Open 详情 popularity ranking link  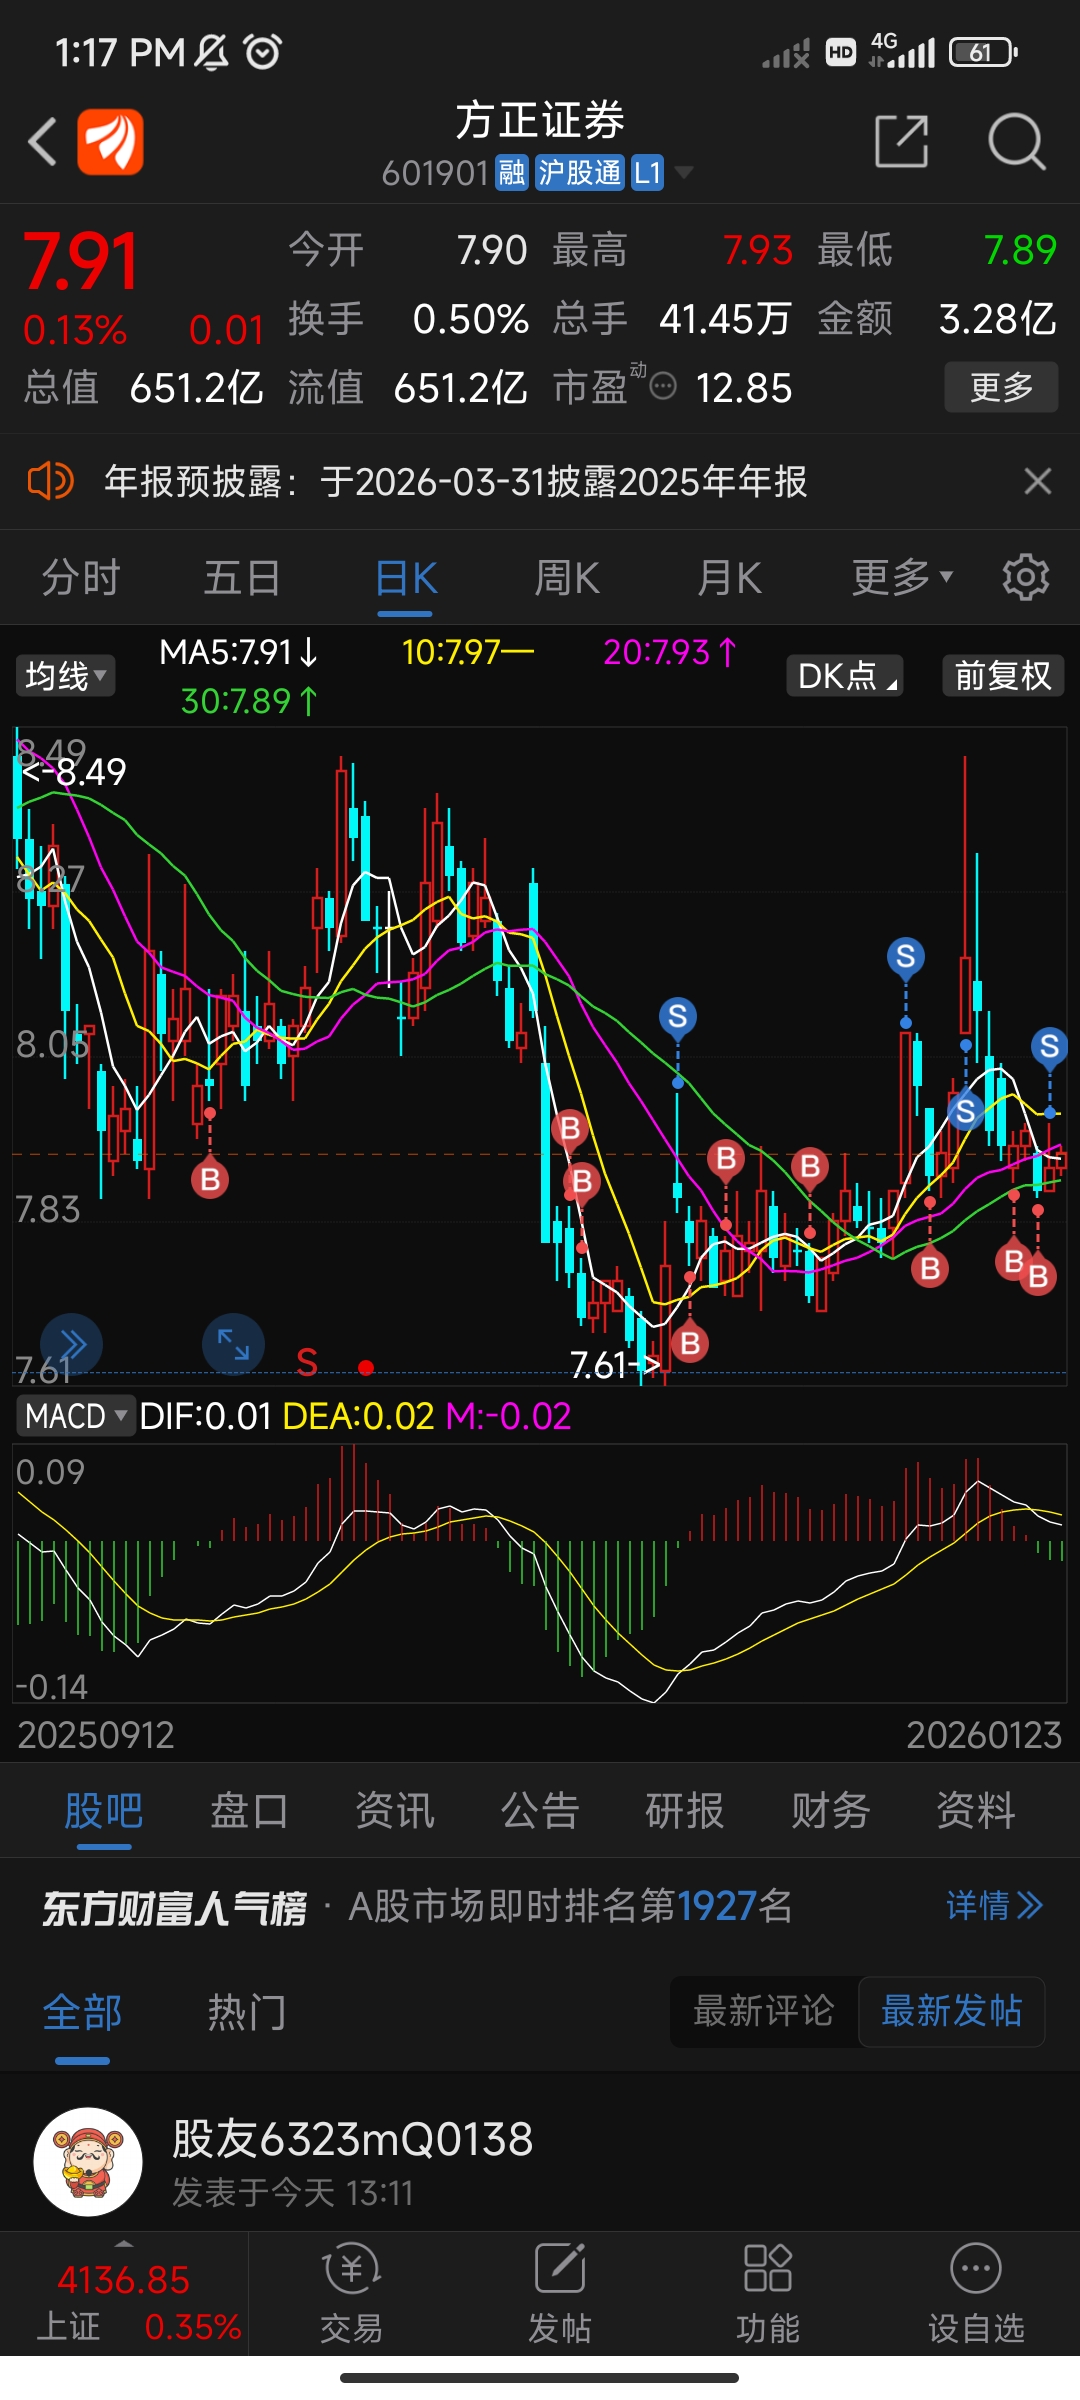(995, 1906)
